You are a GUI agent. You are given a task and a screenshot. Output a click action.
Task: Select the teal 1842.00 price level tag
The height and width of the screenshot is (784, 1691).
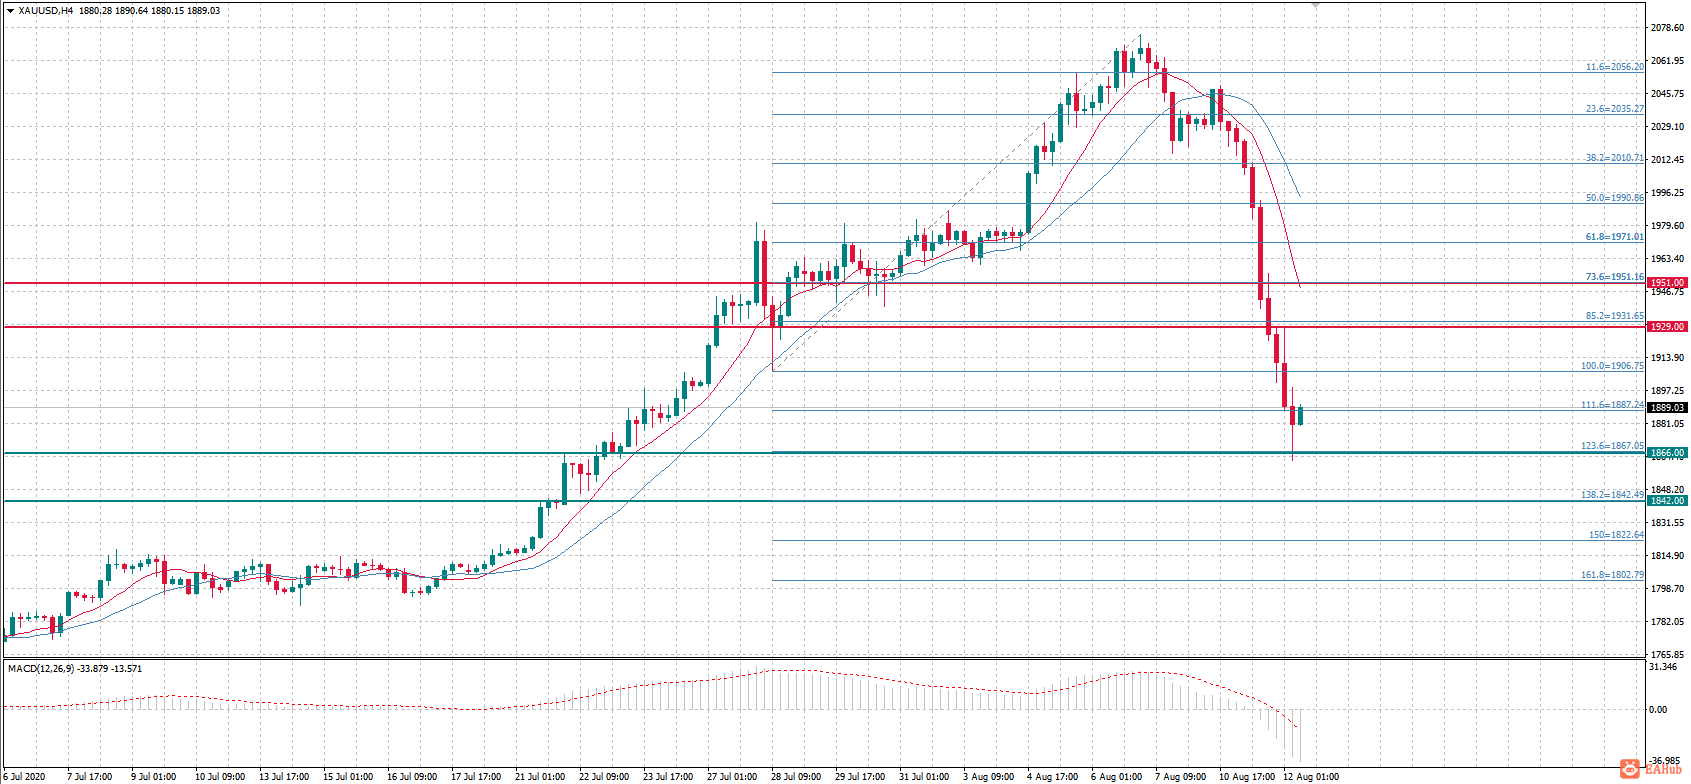point(1668,501)
